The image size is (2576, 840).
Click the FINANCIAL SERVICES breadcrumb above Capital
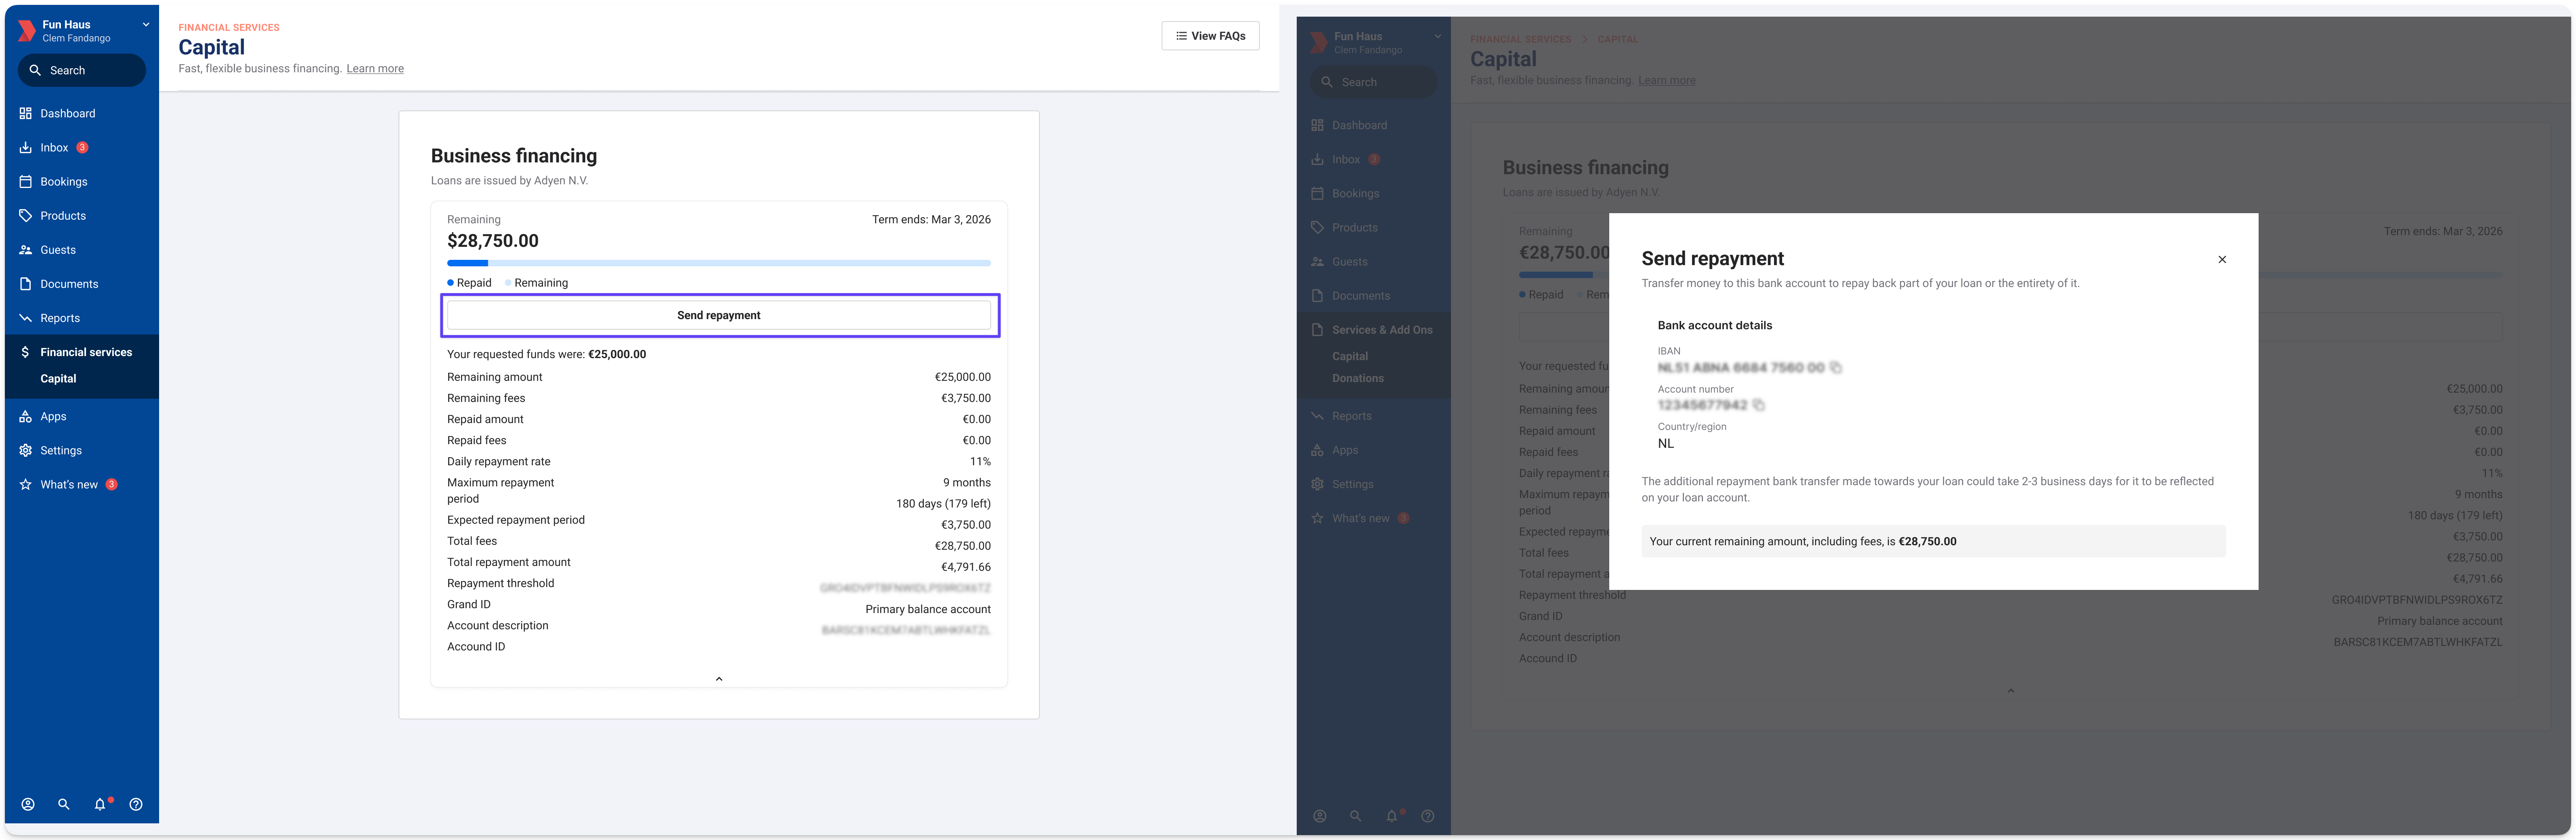click(229, 28)
